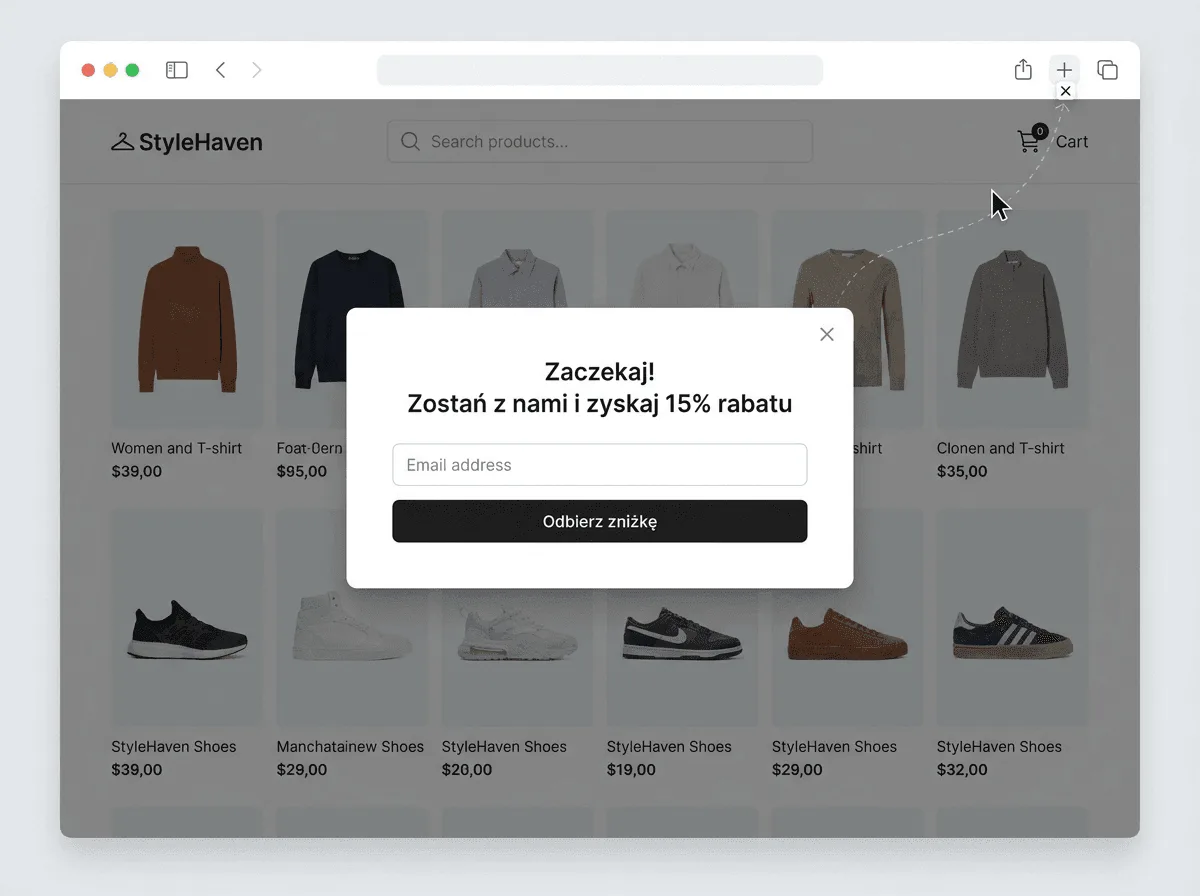This screenshot has width=1200, height=896.
Task: Click the Clonen and T-shirt product title
Action: [1000, 448]
